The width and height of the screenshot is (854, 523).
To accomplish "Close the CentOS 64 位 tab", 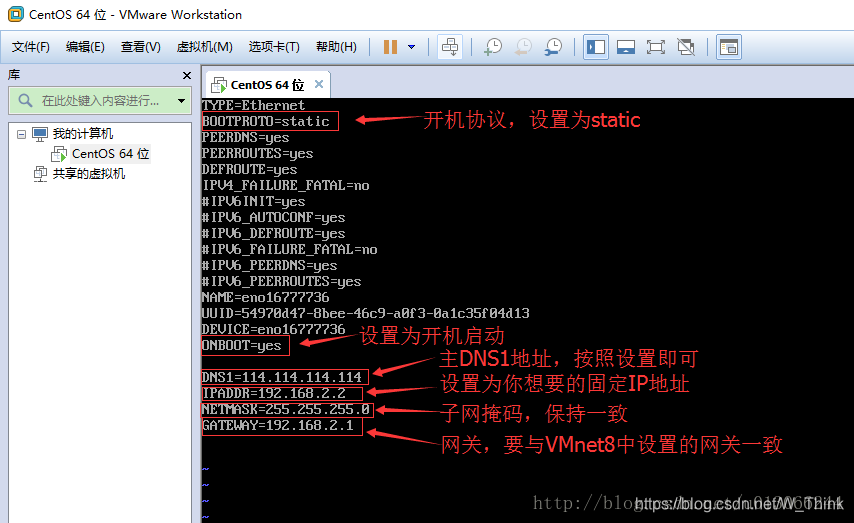I will 319,84.
